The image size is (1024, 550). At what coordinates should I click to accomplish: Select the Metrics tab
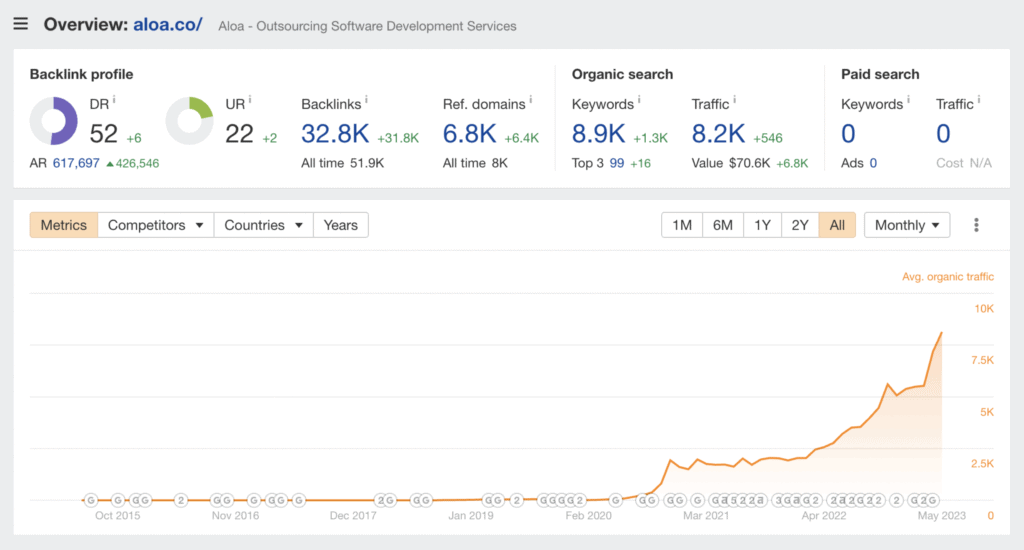[63, 225]
